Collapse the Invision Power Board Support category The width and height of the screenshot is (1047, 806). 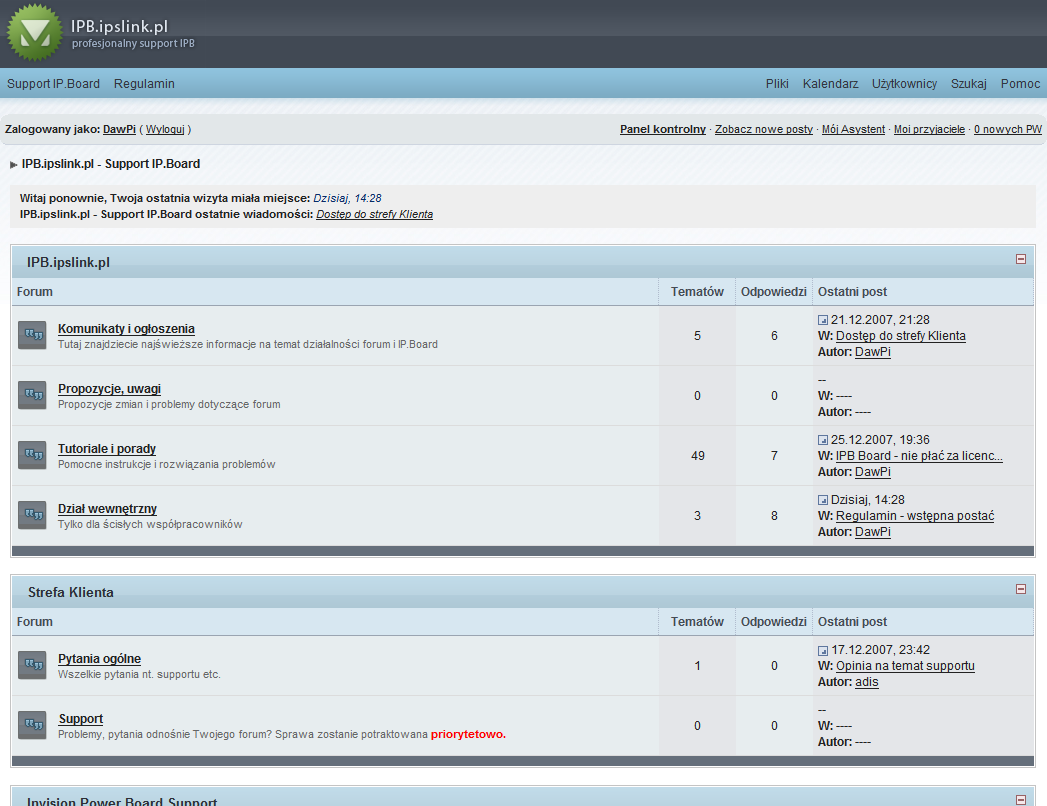click(x=1021, y=799)
